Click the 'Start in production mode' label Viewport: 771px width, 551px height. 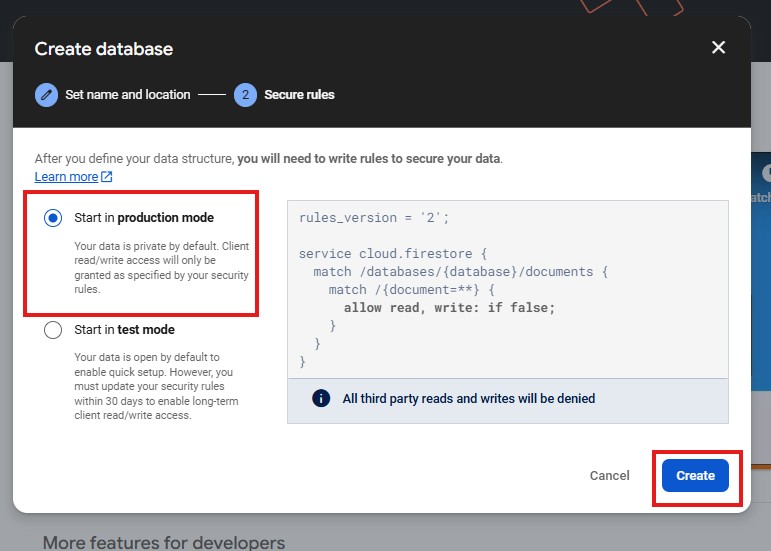pyautogui.click(x=144, y=218)
